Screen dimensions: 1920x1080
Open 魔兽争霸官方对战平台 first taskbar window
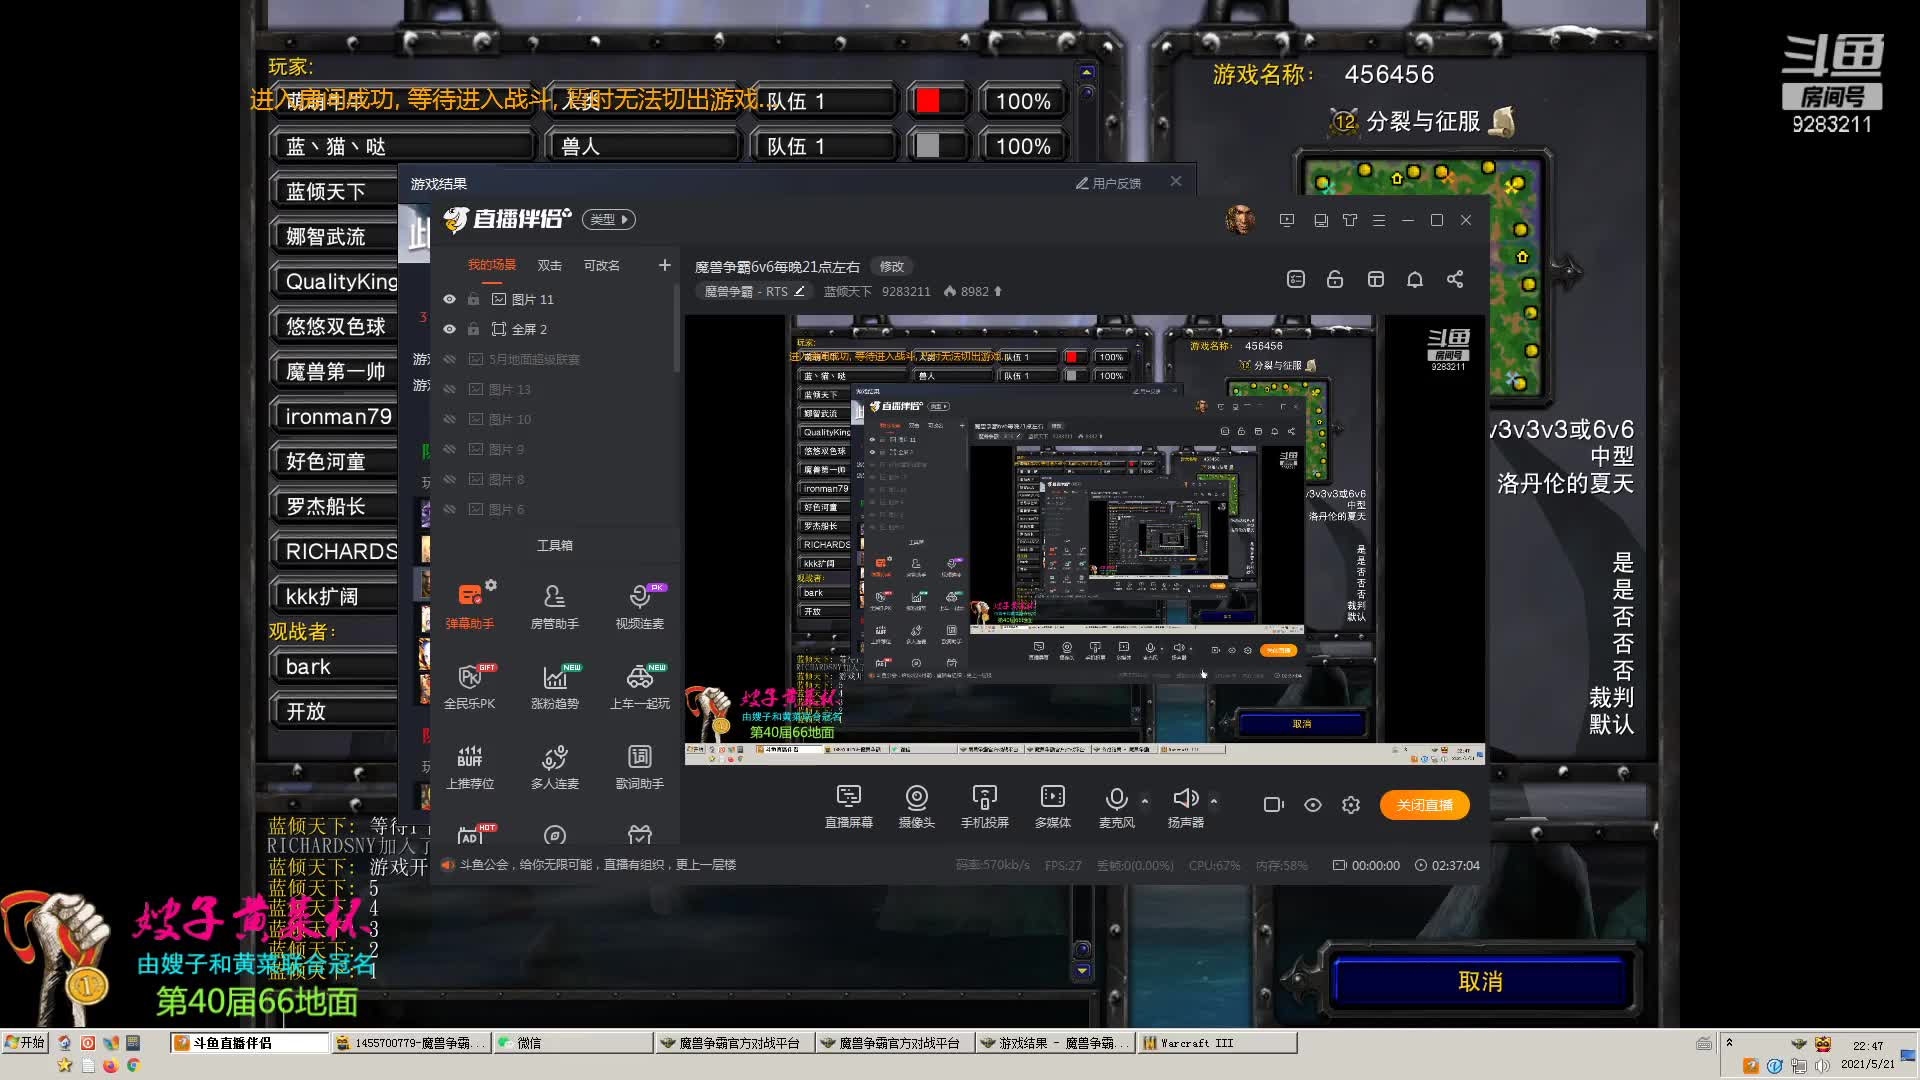click(733, 1043)
